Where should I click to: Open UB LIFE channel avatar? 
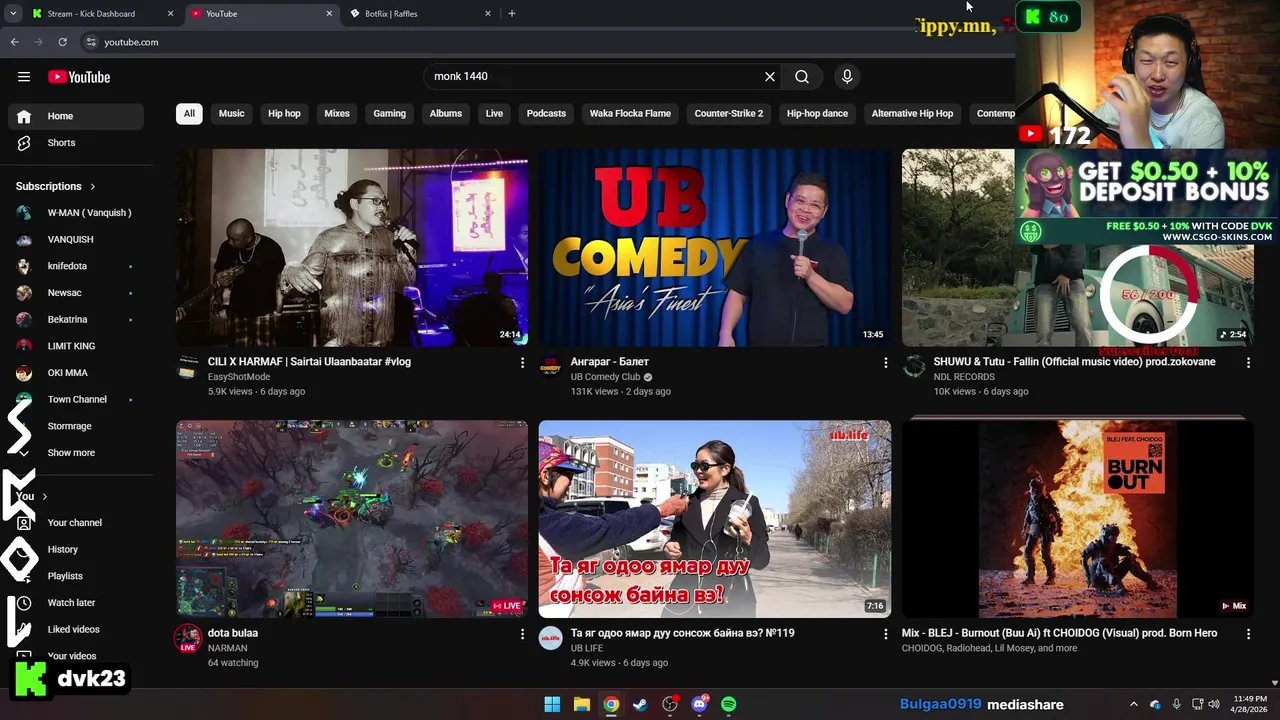coord(550,638)
